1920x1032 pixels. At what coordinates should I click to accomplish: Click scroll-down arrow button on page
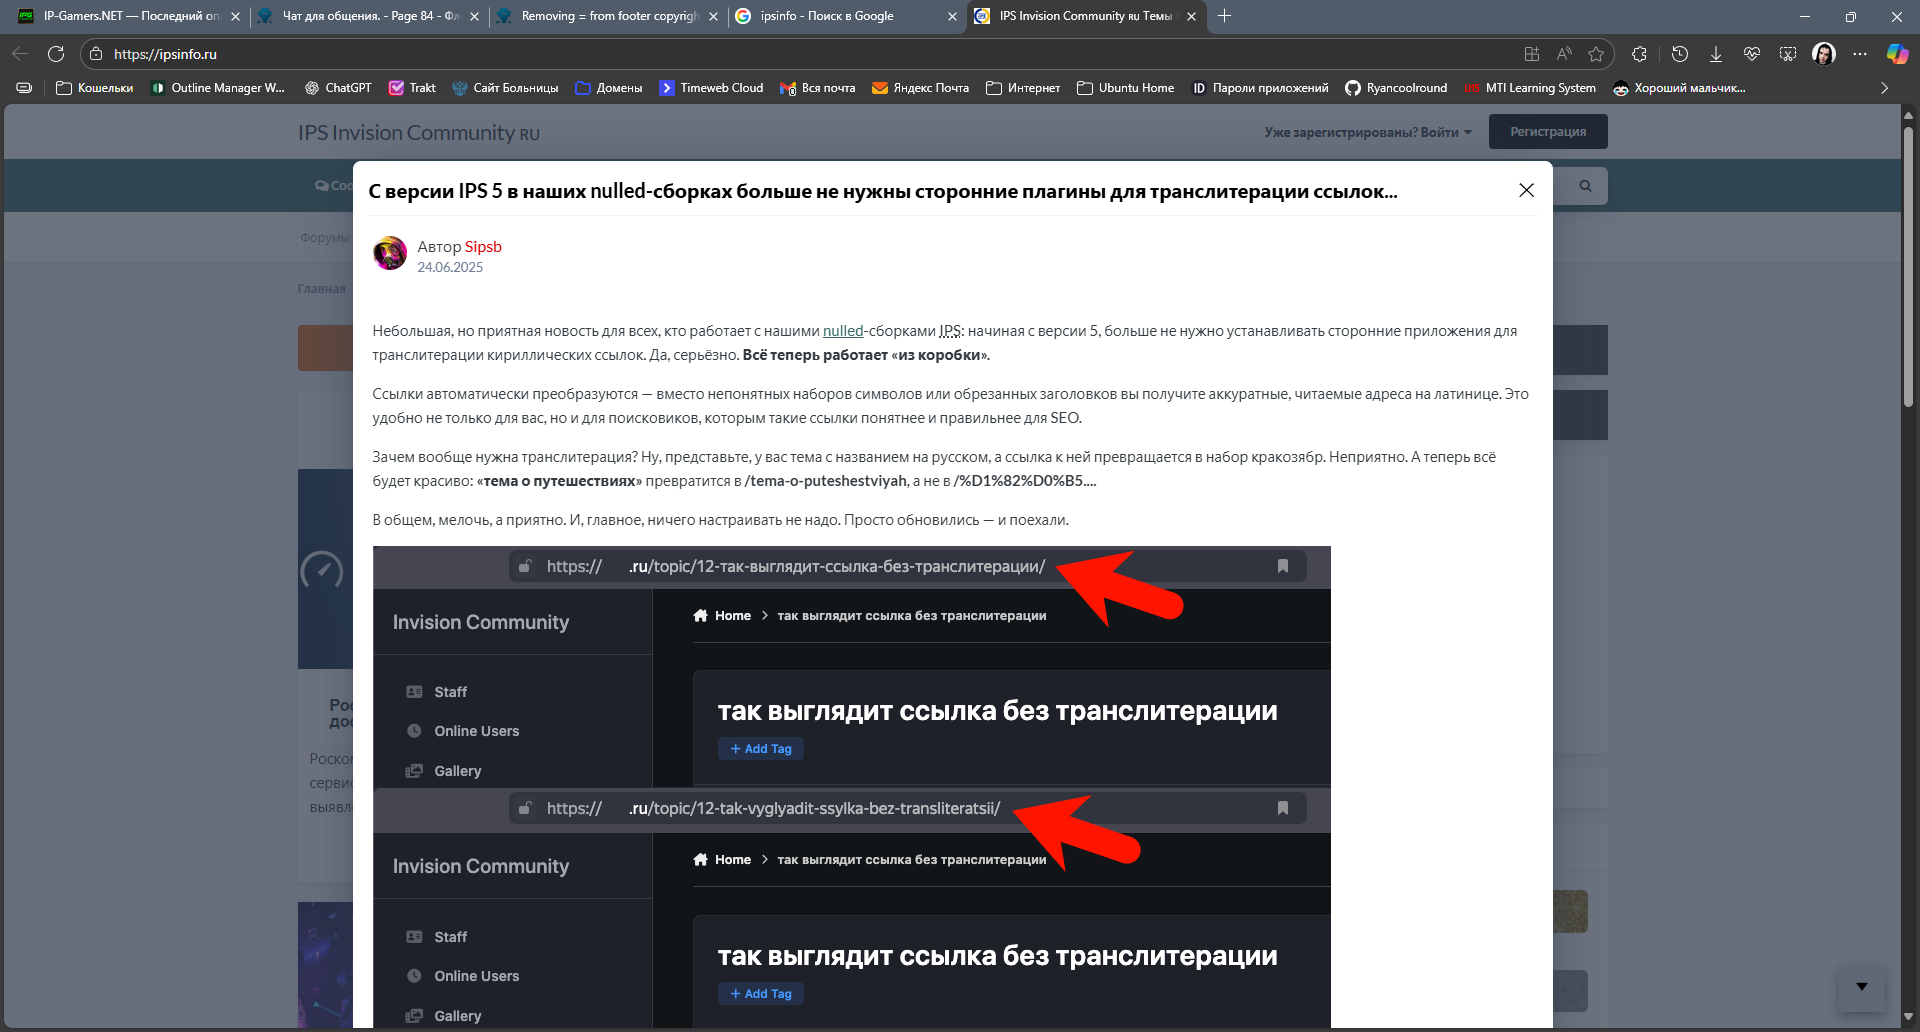pos(1862,987)
